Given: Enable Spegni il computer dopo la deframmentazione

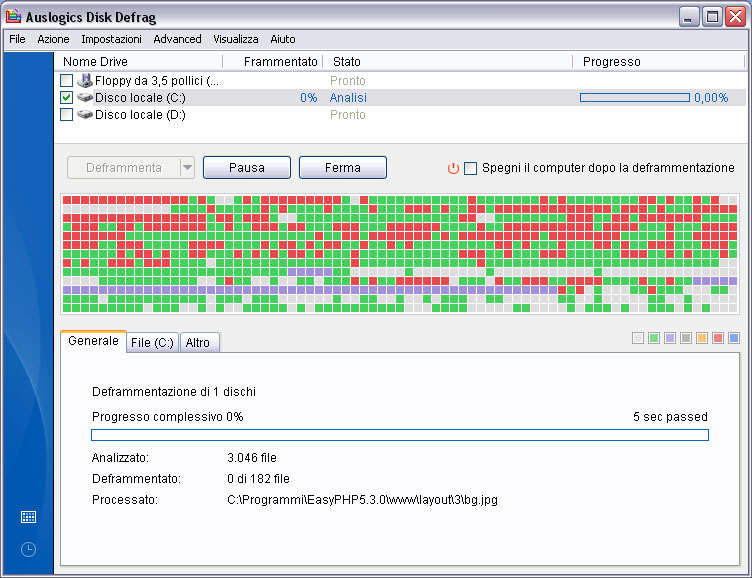Looking at the screenshot, I should pos(470,168).
